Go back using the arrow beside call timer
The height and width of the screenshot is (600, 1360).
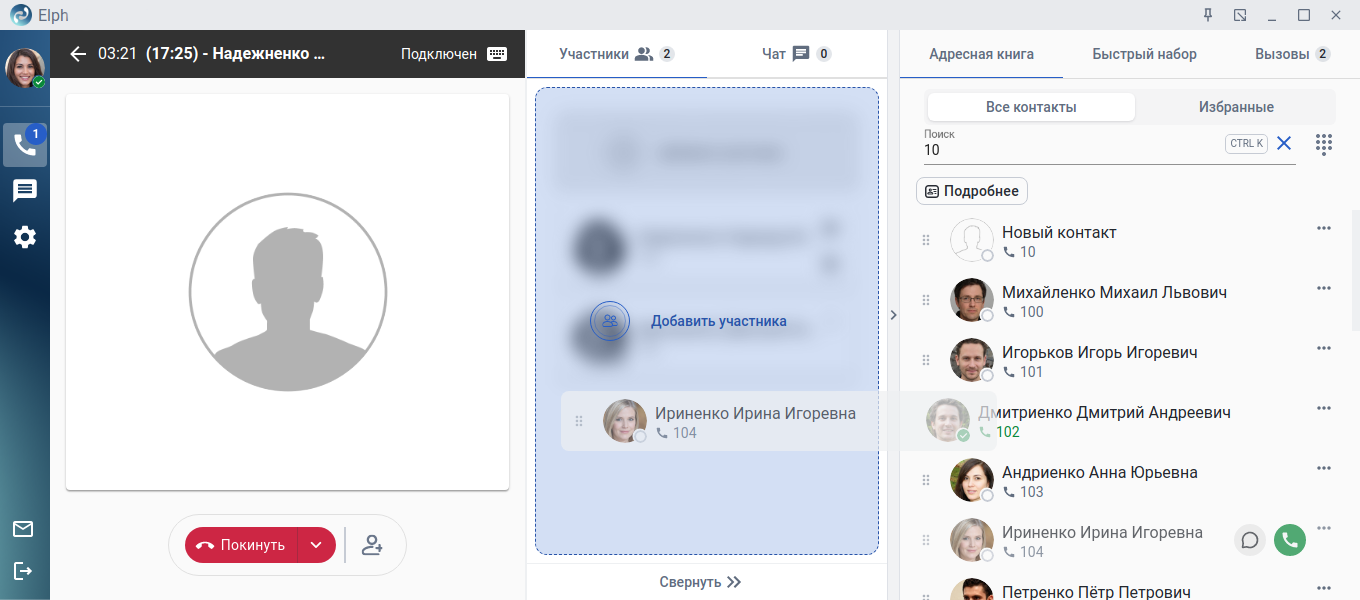click(78, 54)
